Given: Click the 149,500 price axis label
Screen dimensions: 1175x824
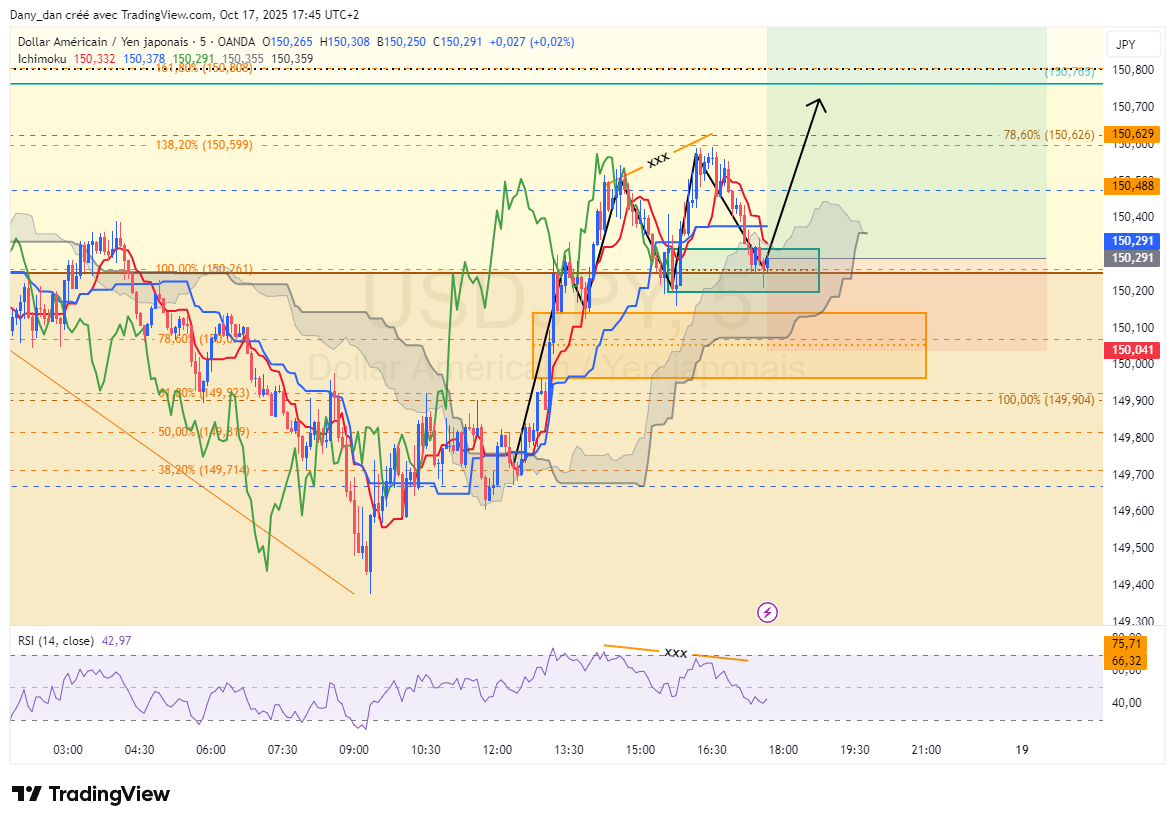Looking at the screenshot, I should pos(1133,548).
